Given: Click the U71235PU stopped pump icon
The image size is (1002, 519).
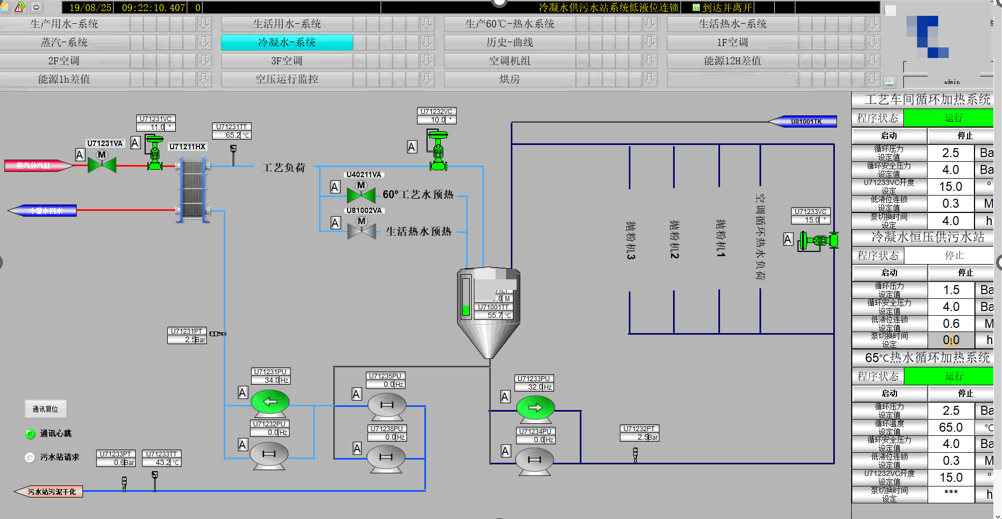Looking at the screenshot, I should 384,404.
